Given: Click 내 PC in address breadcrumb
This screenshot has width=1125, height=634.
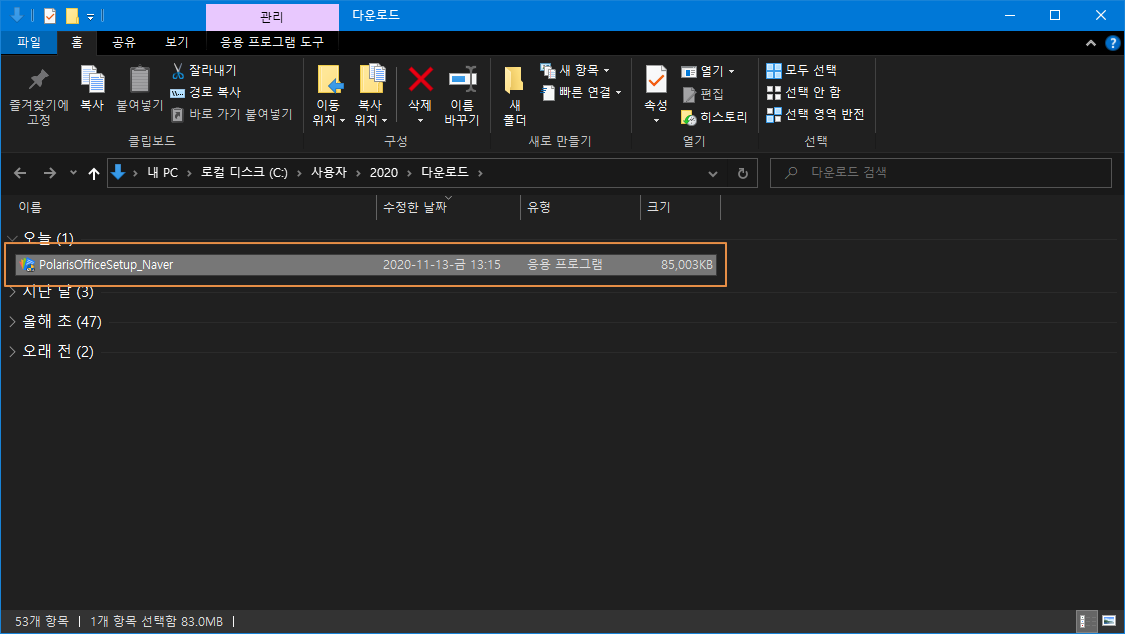Looking at the screenshot, I should (x=162, y=173).
